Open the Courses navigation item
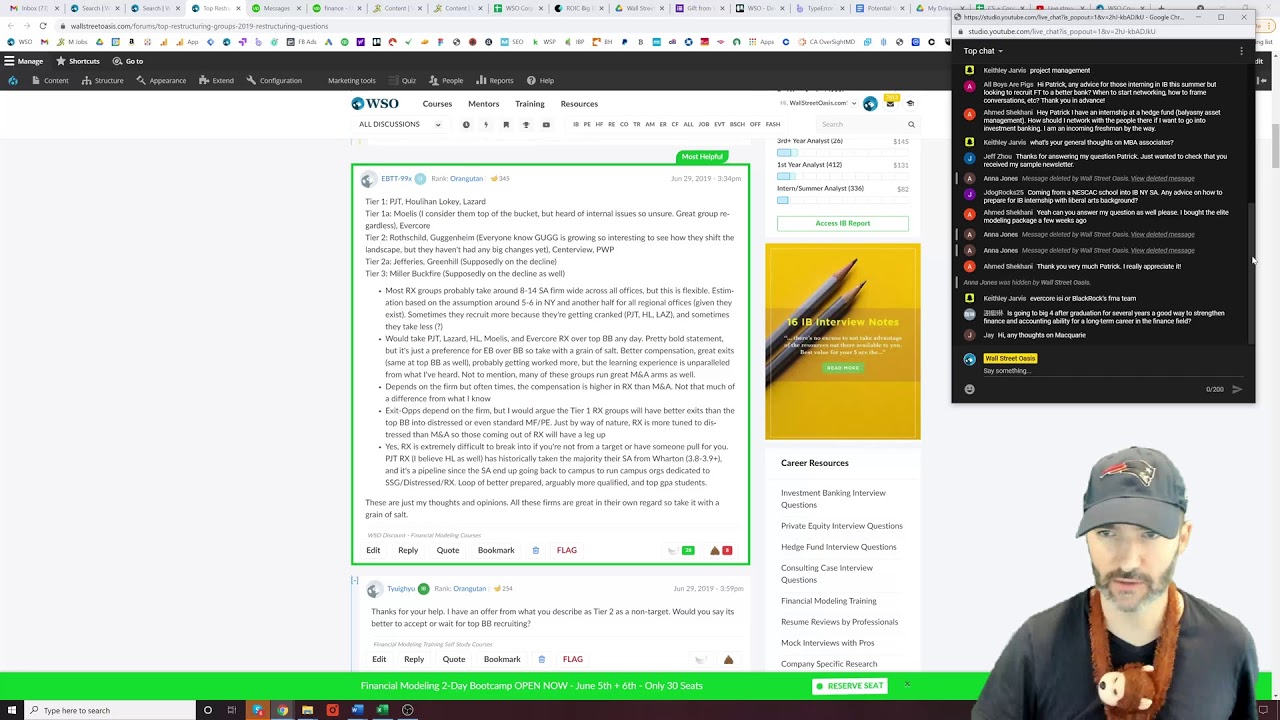Screen dimensions: 1280x720 coord(437,104)
